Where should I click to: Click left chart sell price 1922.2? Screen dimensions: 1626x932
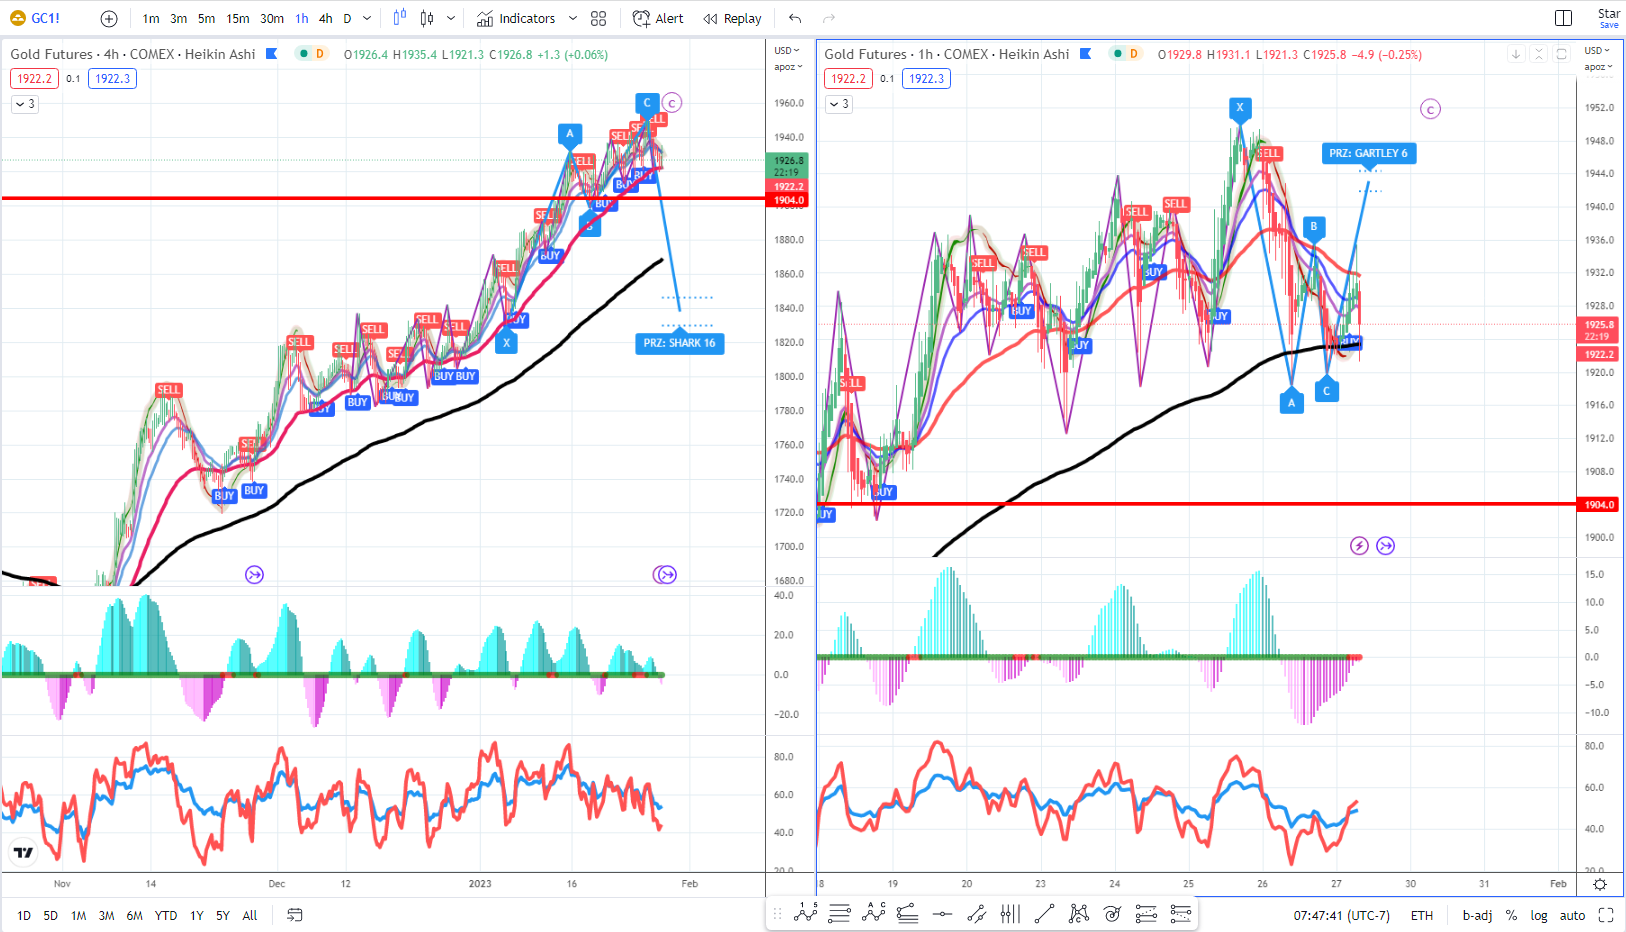(34, 79)
